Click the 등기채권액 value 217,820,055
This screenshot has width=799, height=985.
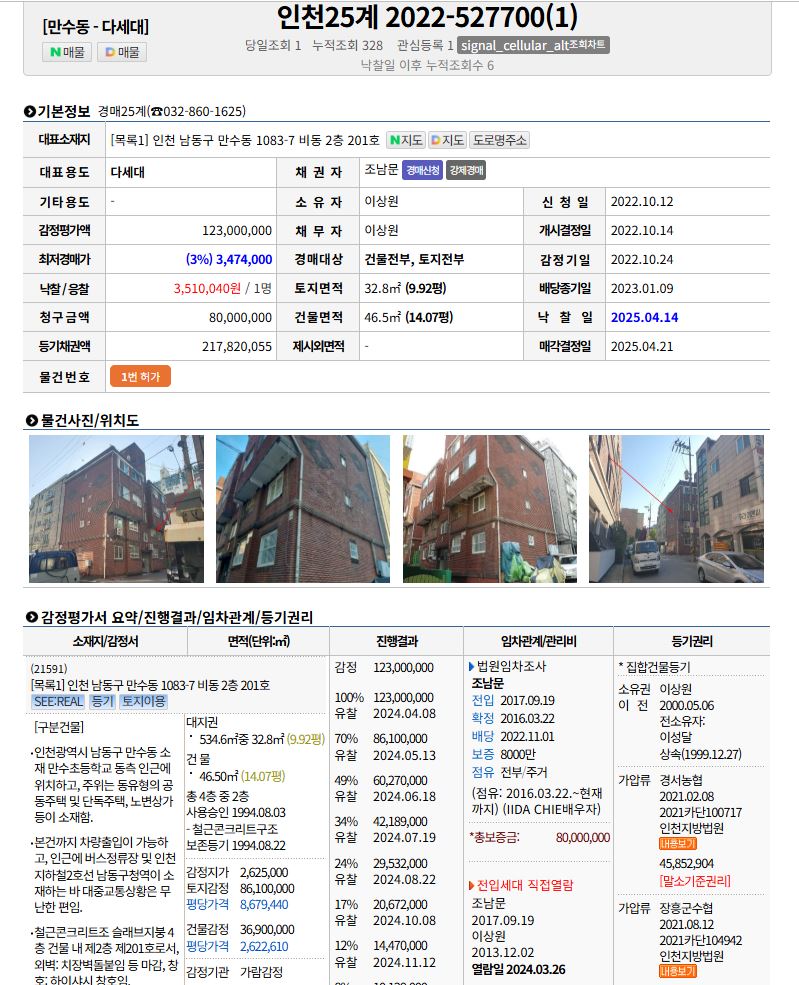tap(237, 347)
